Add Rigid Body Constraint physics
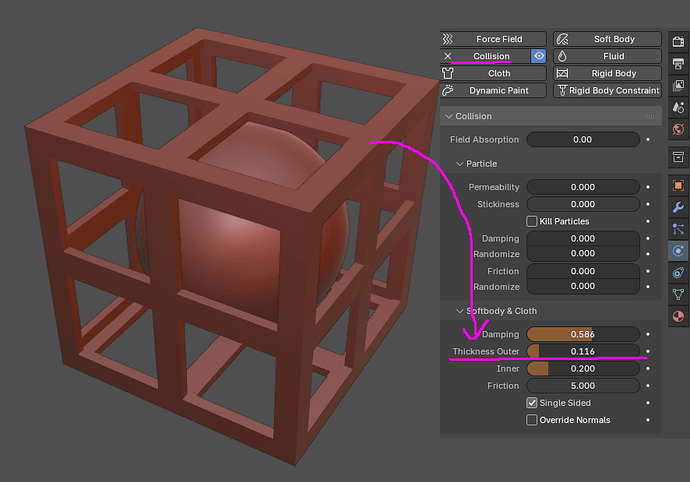This screenshot has height=482, width=690. coord(607,90)
